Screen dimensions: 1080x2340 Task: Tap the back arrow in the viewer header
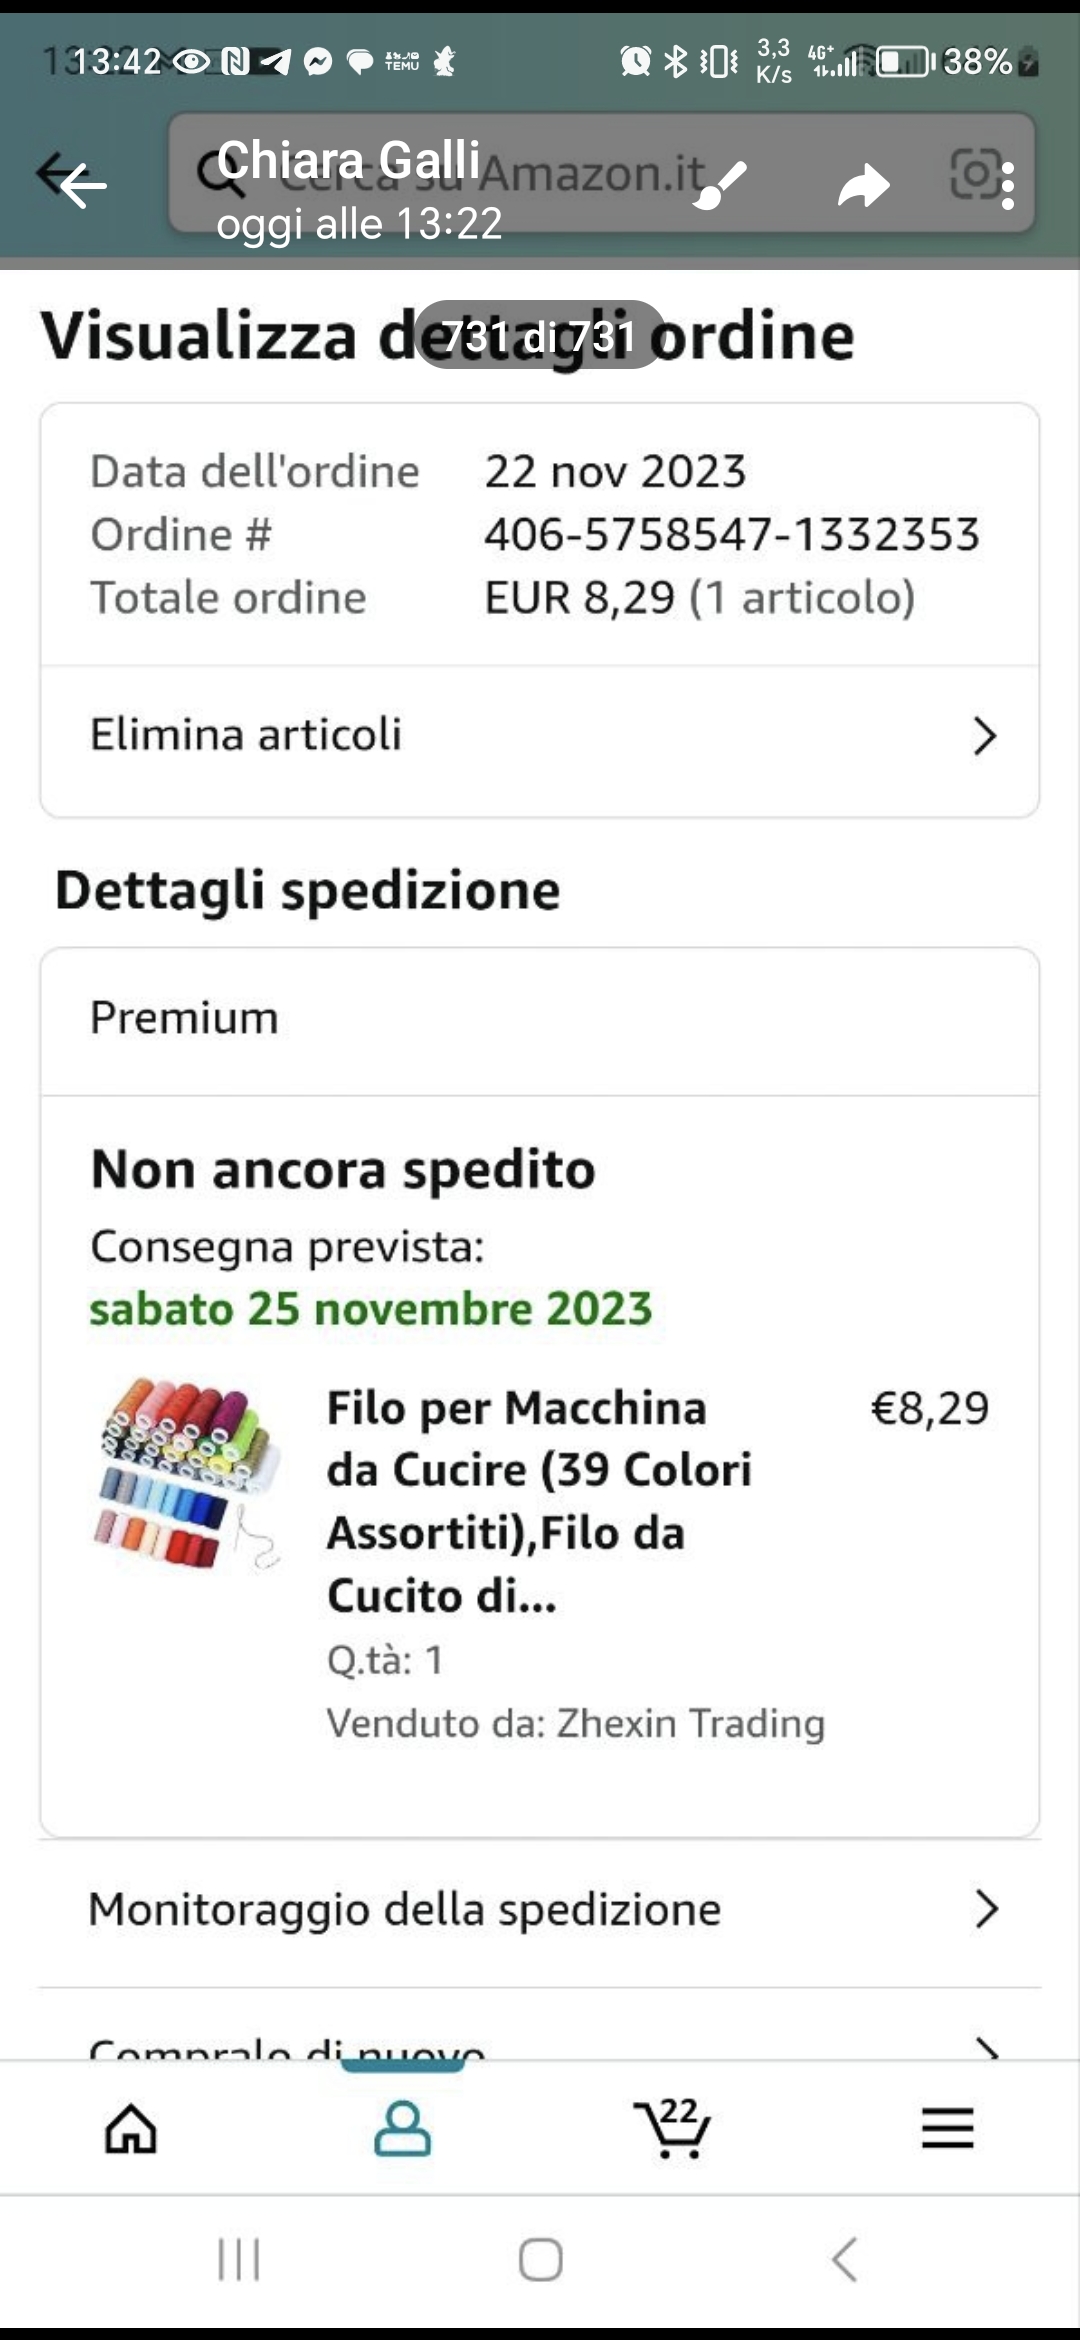[80, 184]
